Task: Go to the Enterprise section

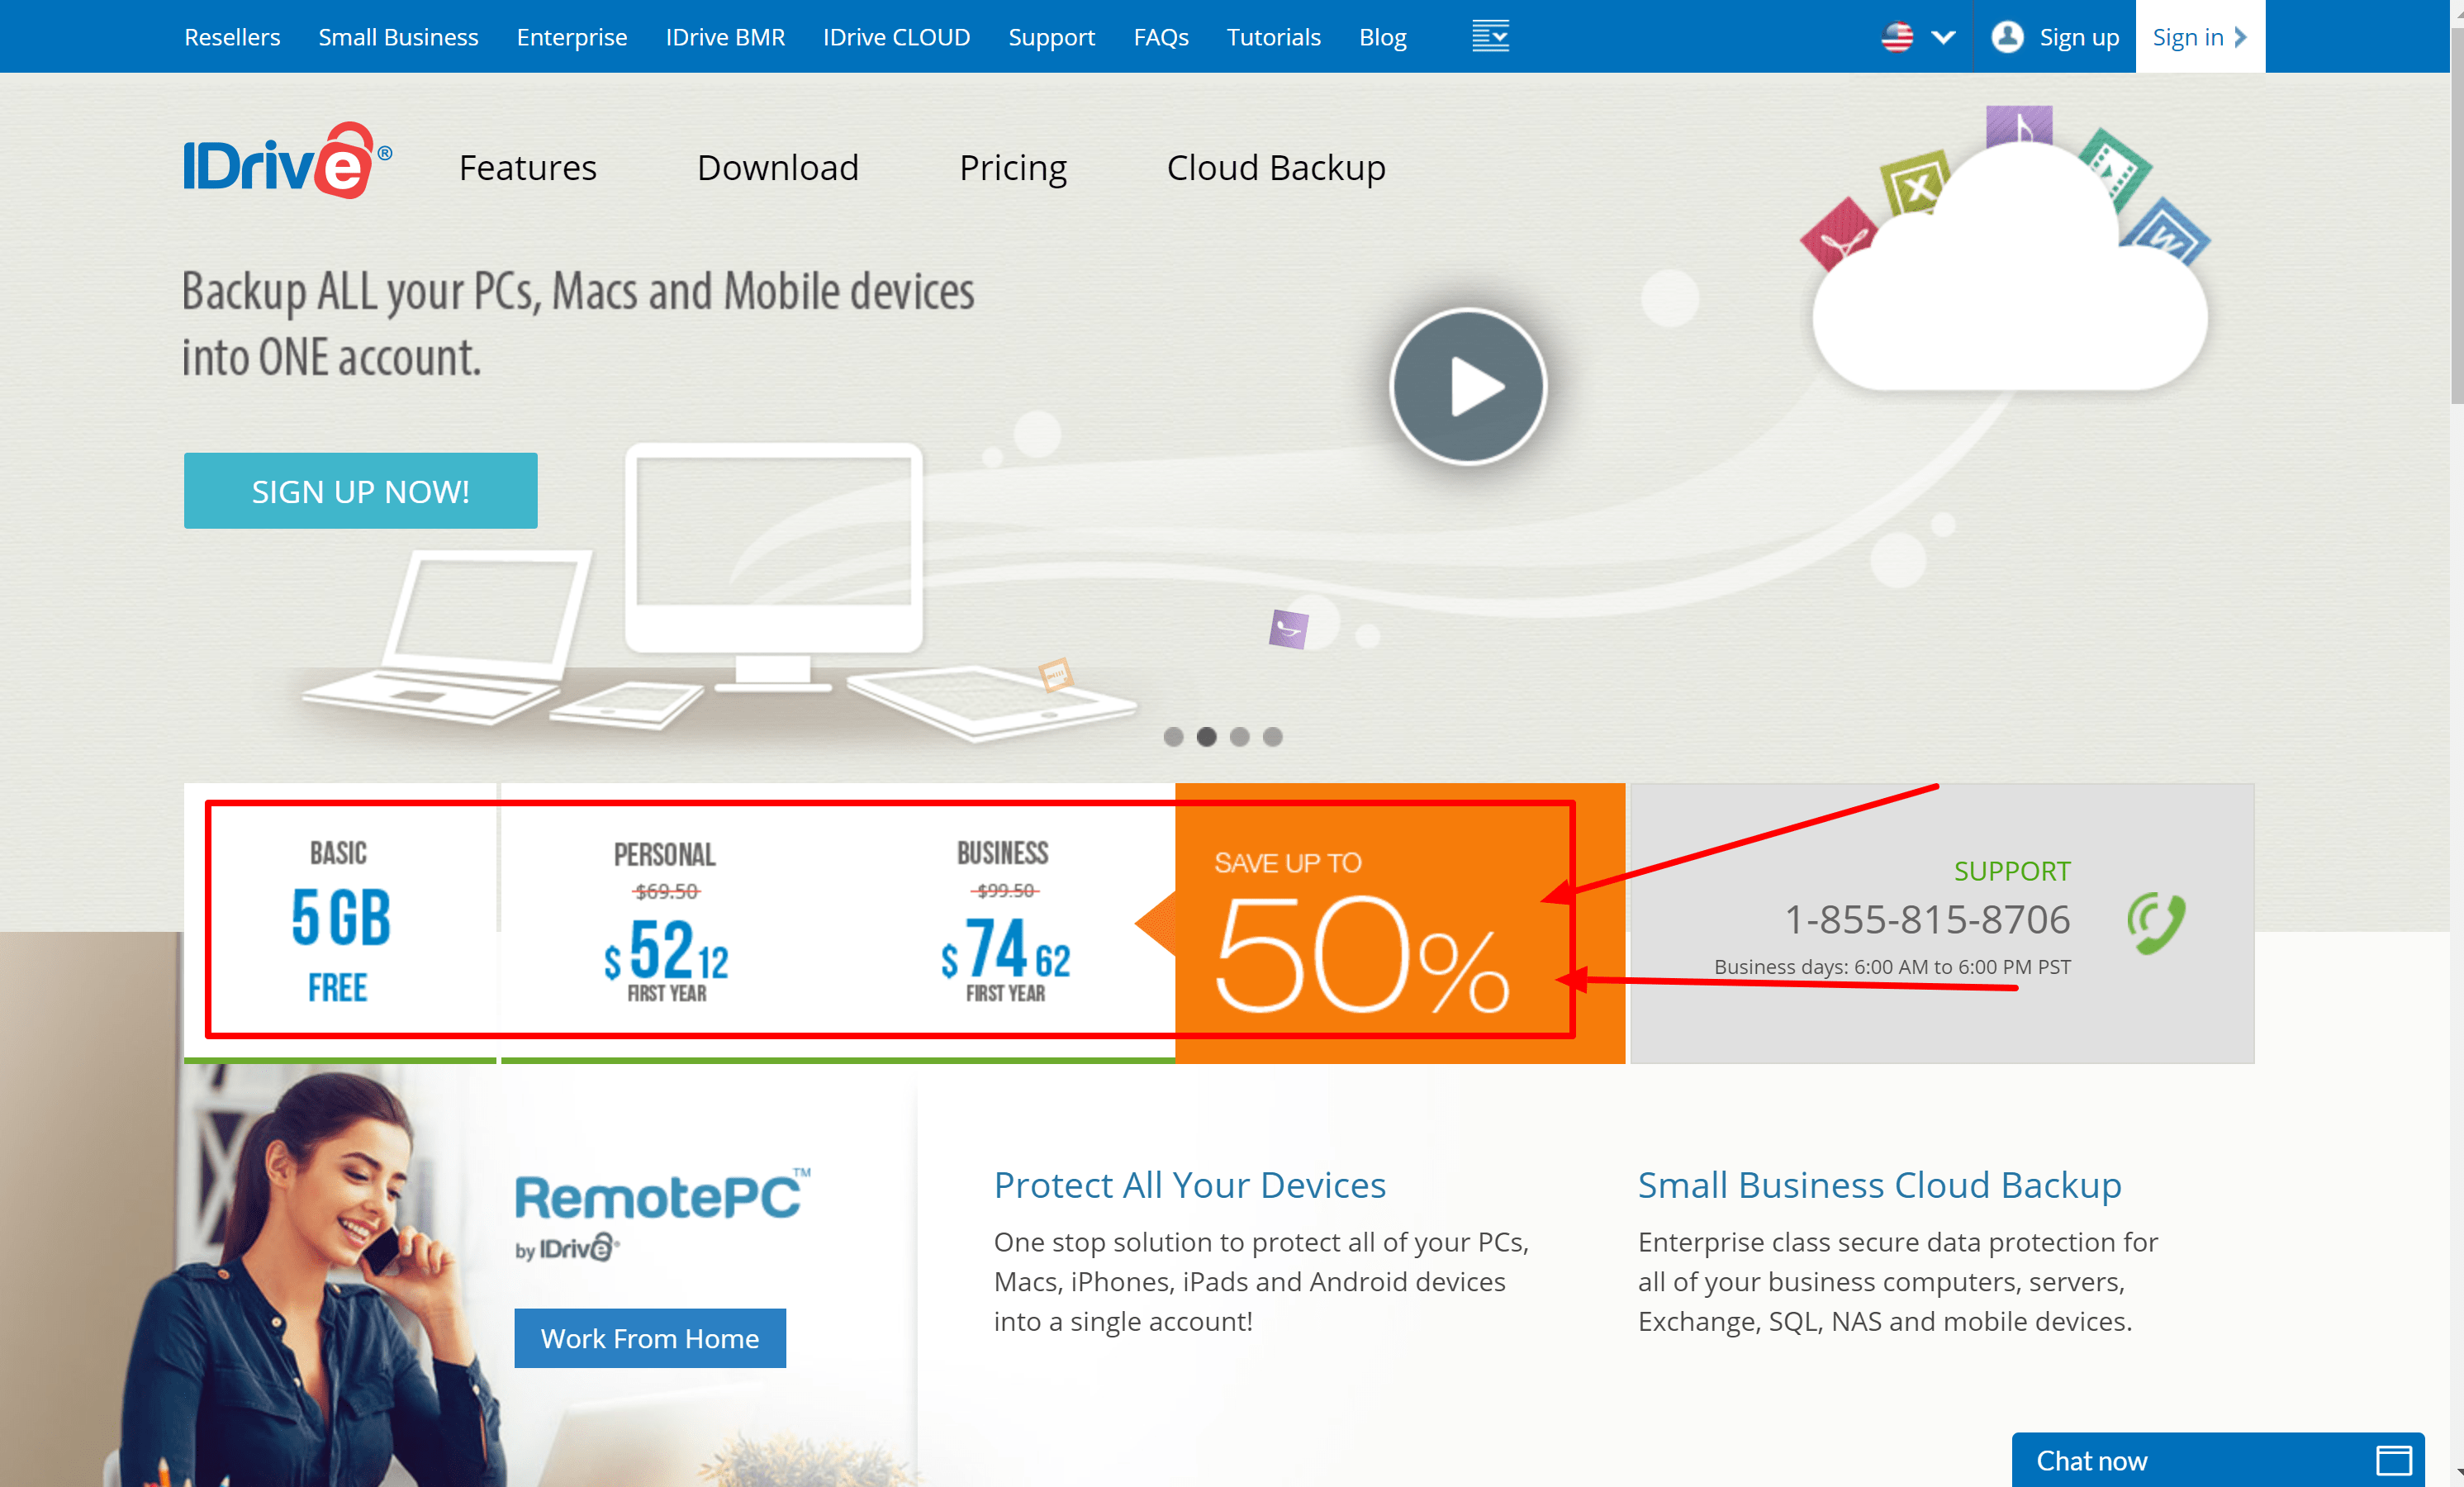Action: coord(572,37)
